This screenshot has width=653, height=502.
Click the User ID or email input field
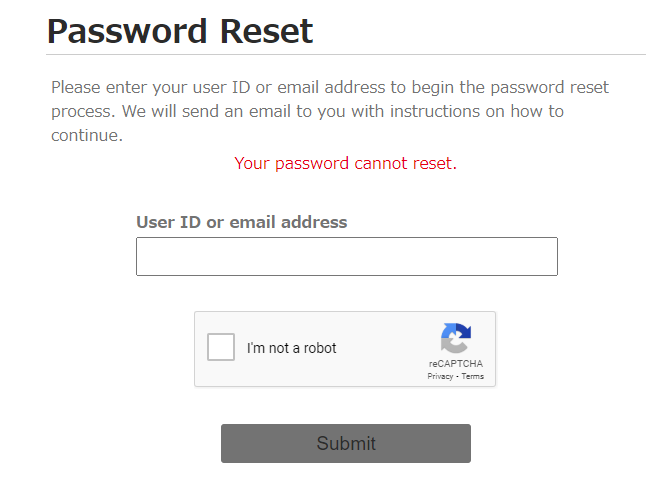click(x=346, y=256)
